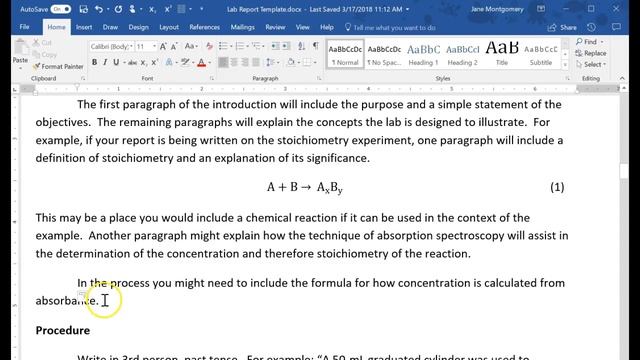The image size is (640, 360).
Task: Open the version history icon
Action: pyautogui.click(x=591, y=27)
